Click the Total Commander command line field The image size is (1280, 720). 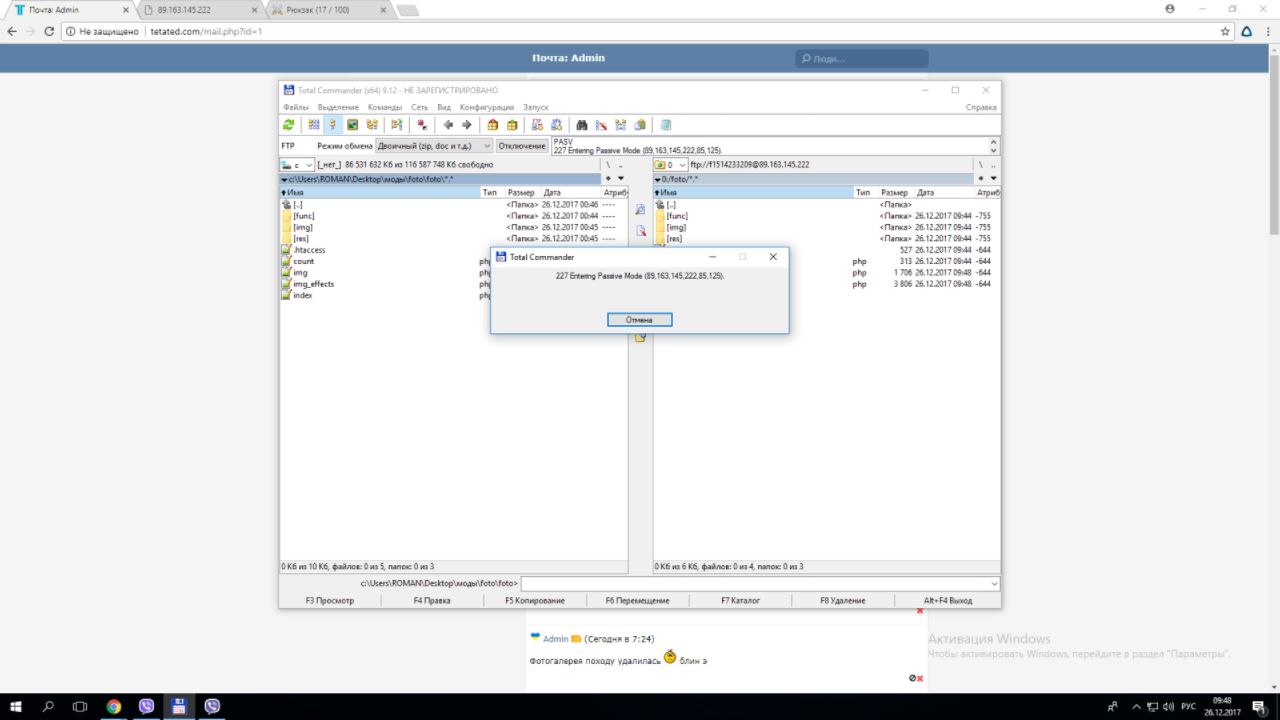tap(760, 583)
